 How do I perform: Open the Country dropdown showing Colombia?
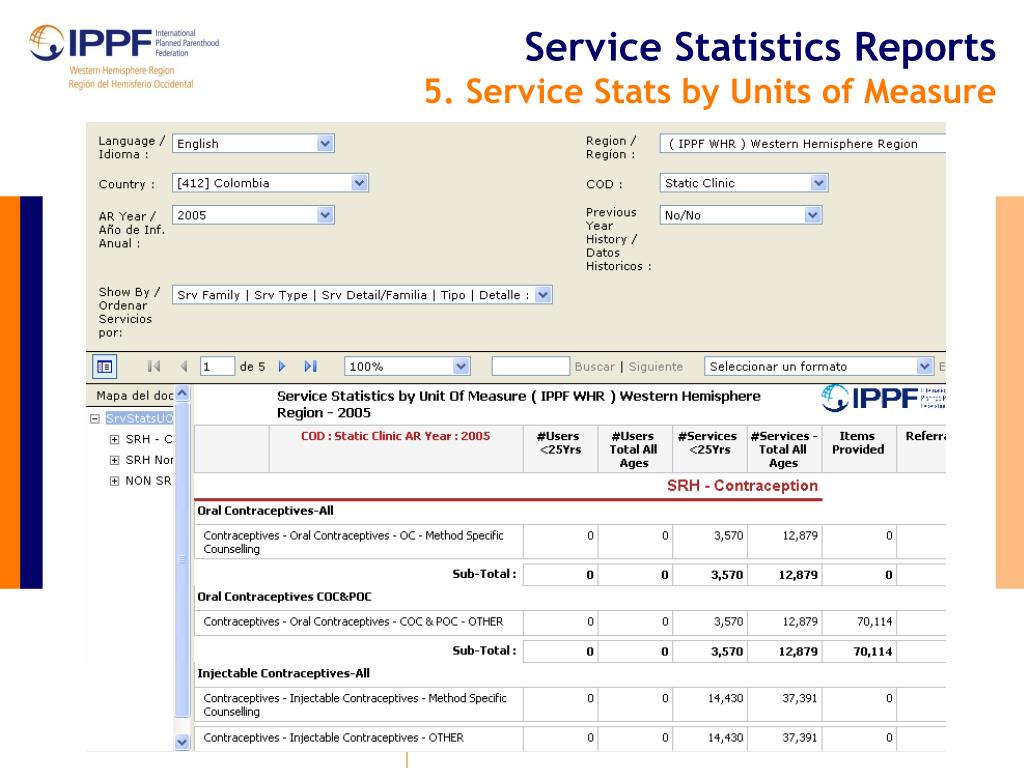tap(270, 183)
